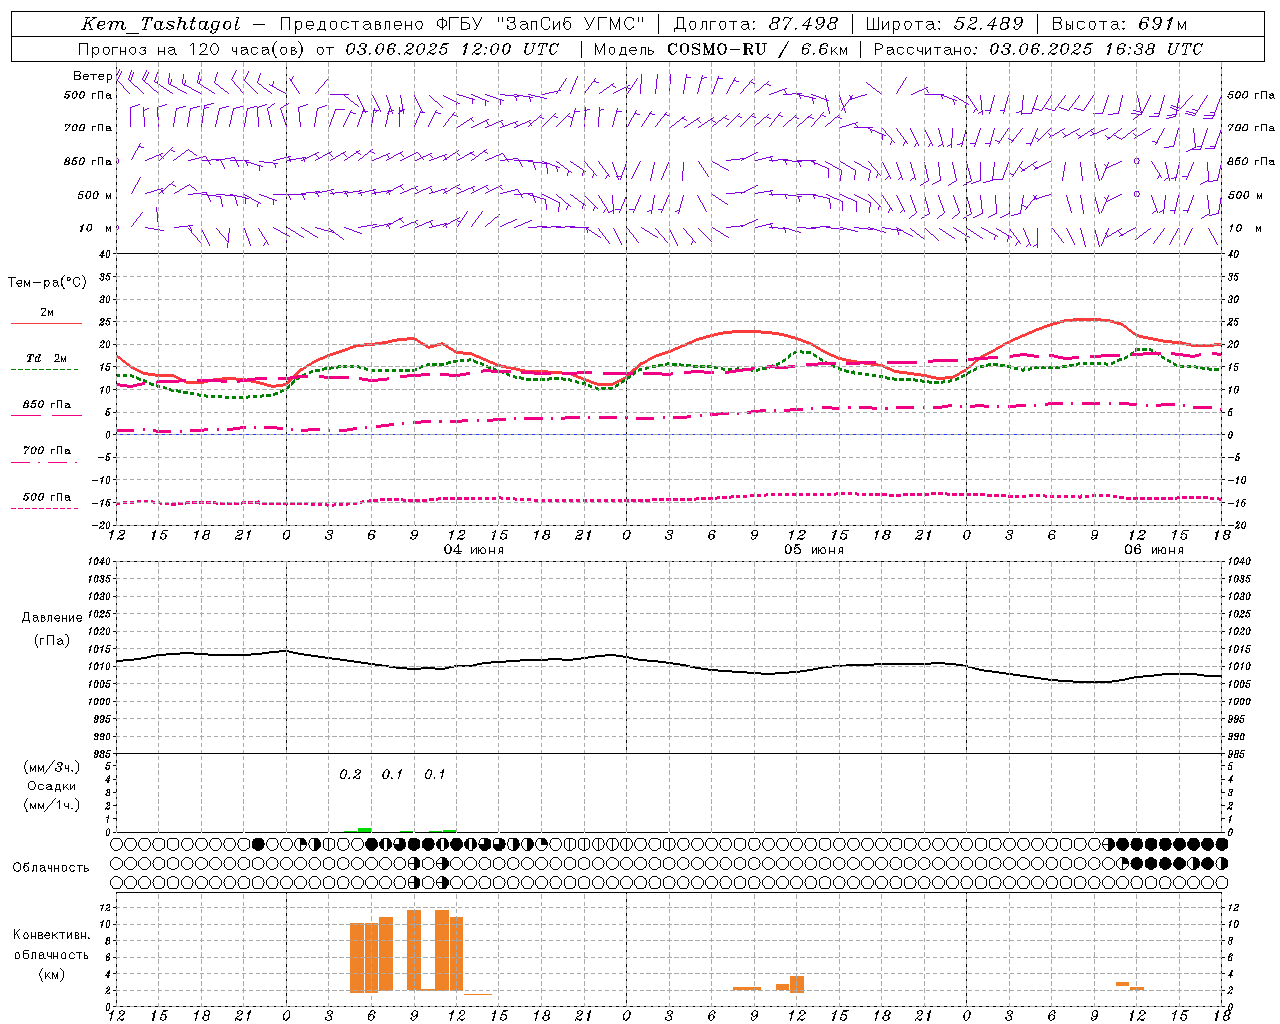Click the '04 июня' date label
1280x1024 pixels.
(x=474, y=550)
